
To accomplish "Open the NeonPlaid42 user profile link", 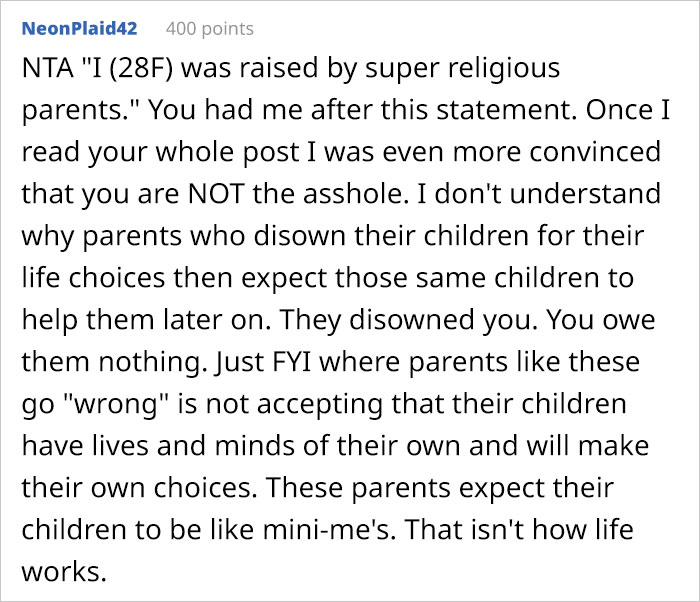I will (x=79, y=28).
